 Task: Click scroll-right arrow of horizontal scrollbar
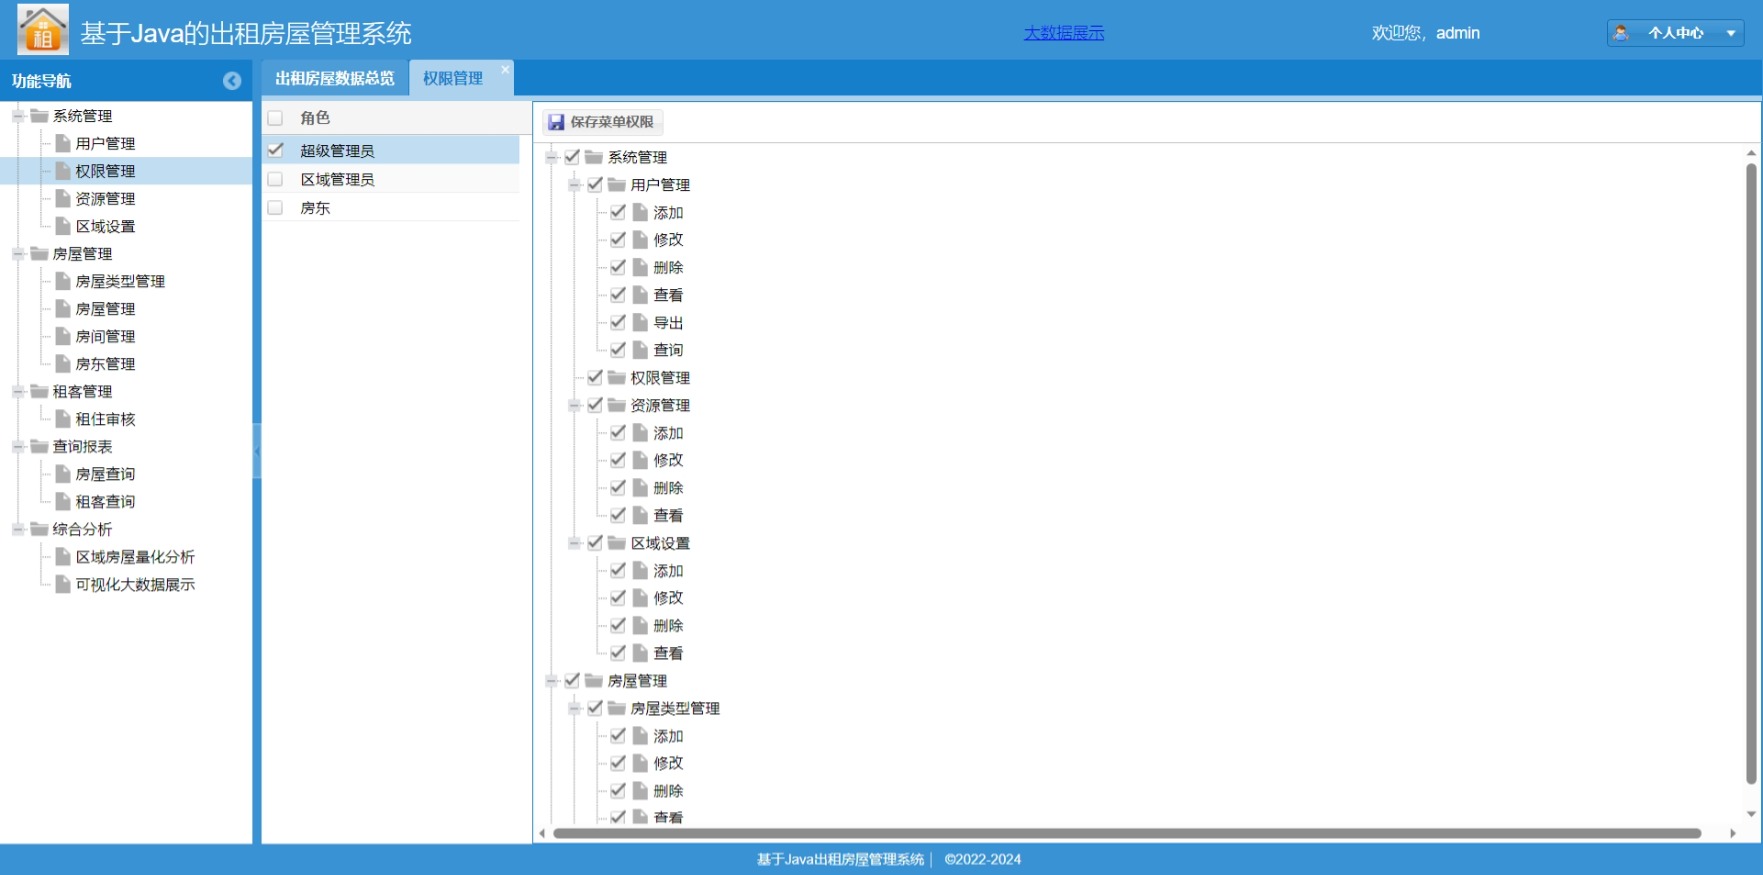1733,833
